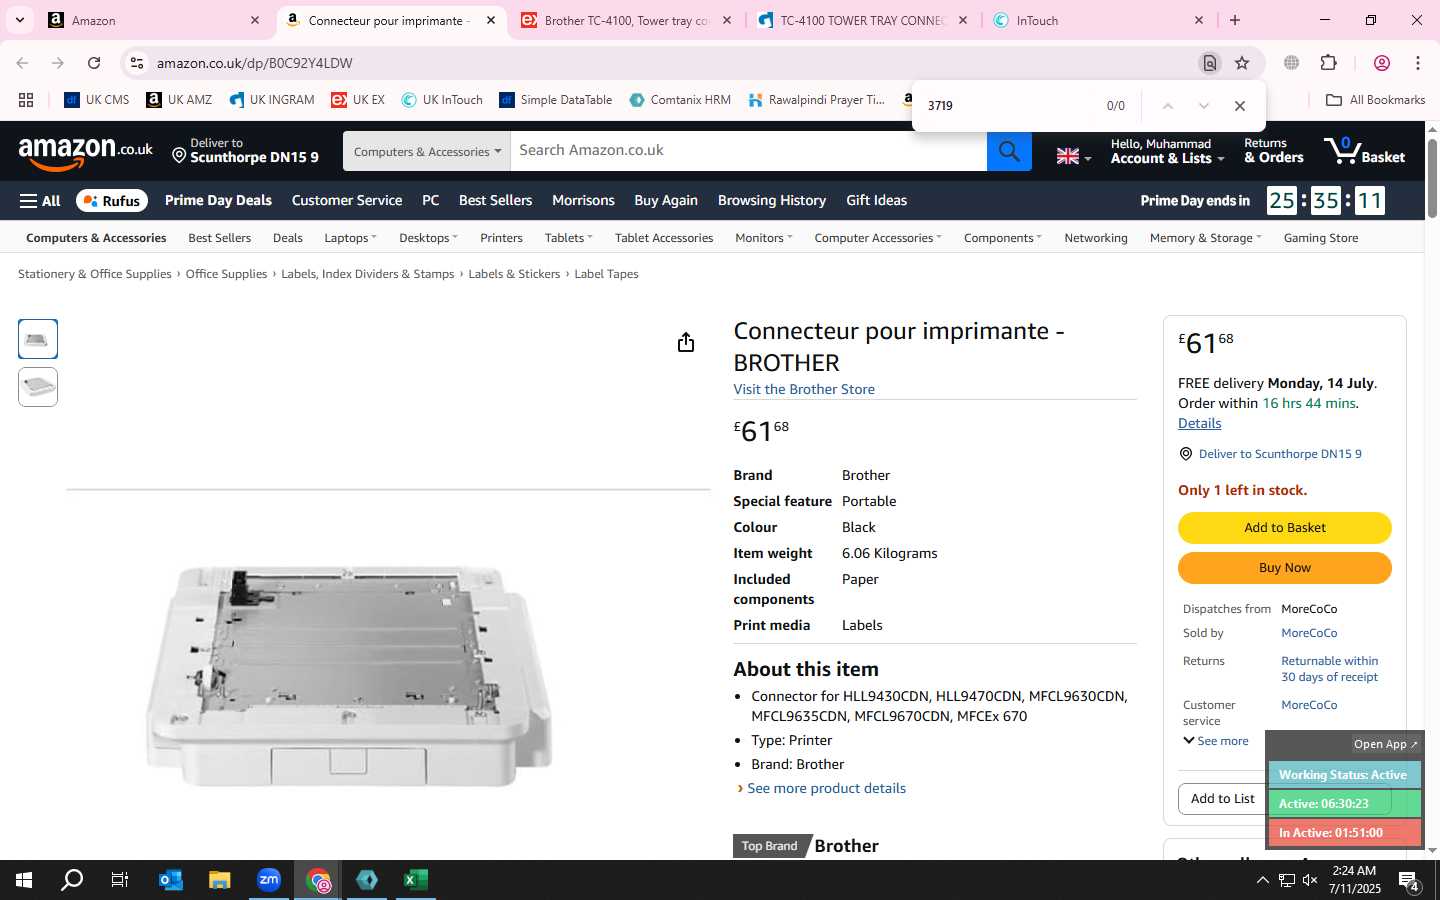Click Add to Basket button
1440x900 pixels.
tap(1285, 528)
